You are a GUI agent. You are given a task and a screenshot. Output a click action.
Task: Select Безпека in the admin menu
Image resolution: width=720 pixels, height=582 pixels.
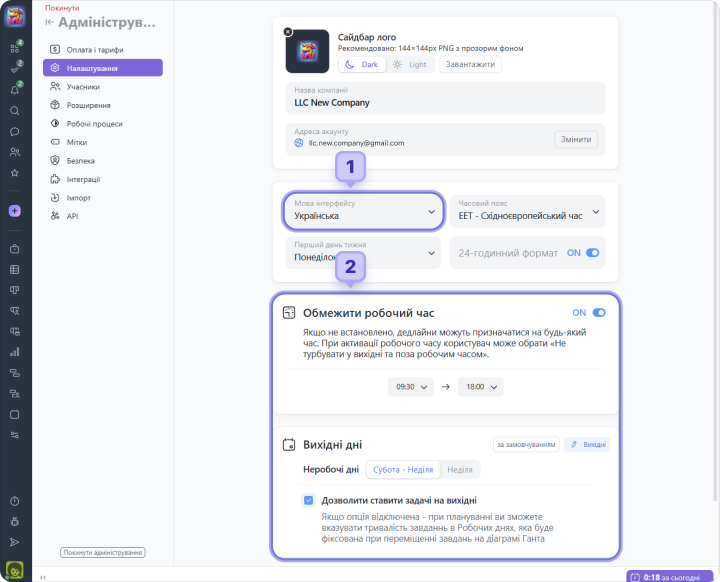coord(81,160)
